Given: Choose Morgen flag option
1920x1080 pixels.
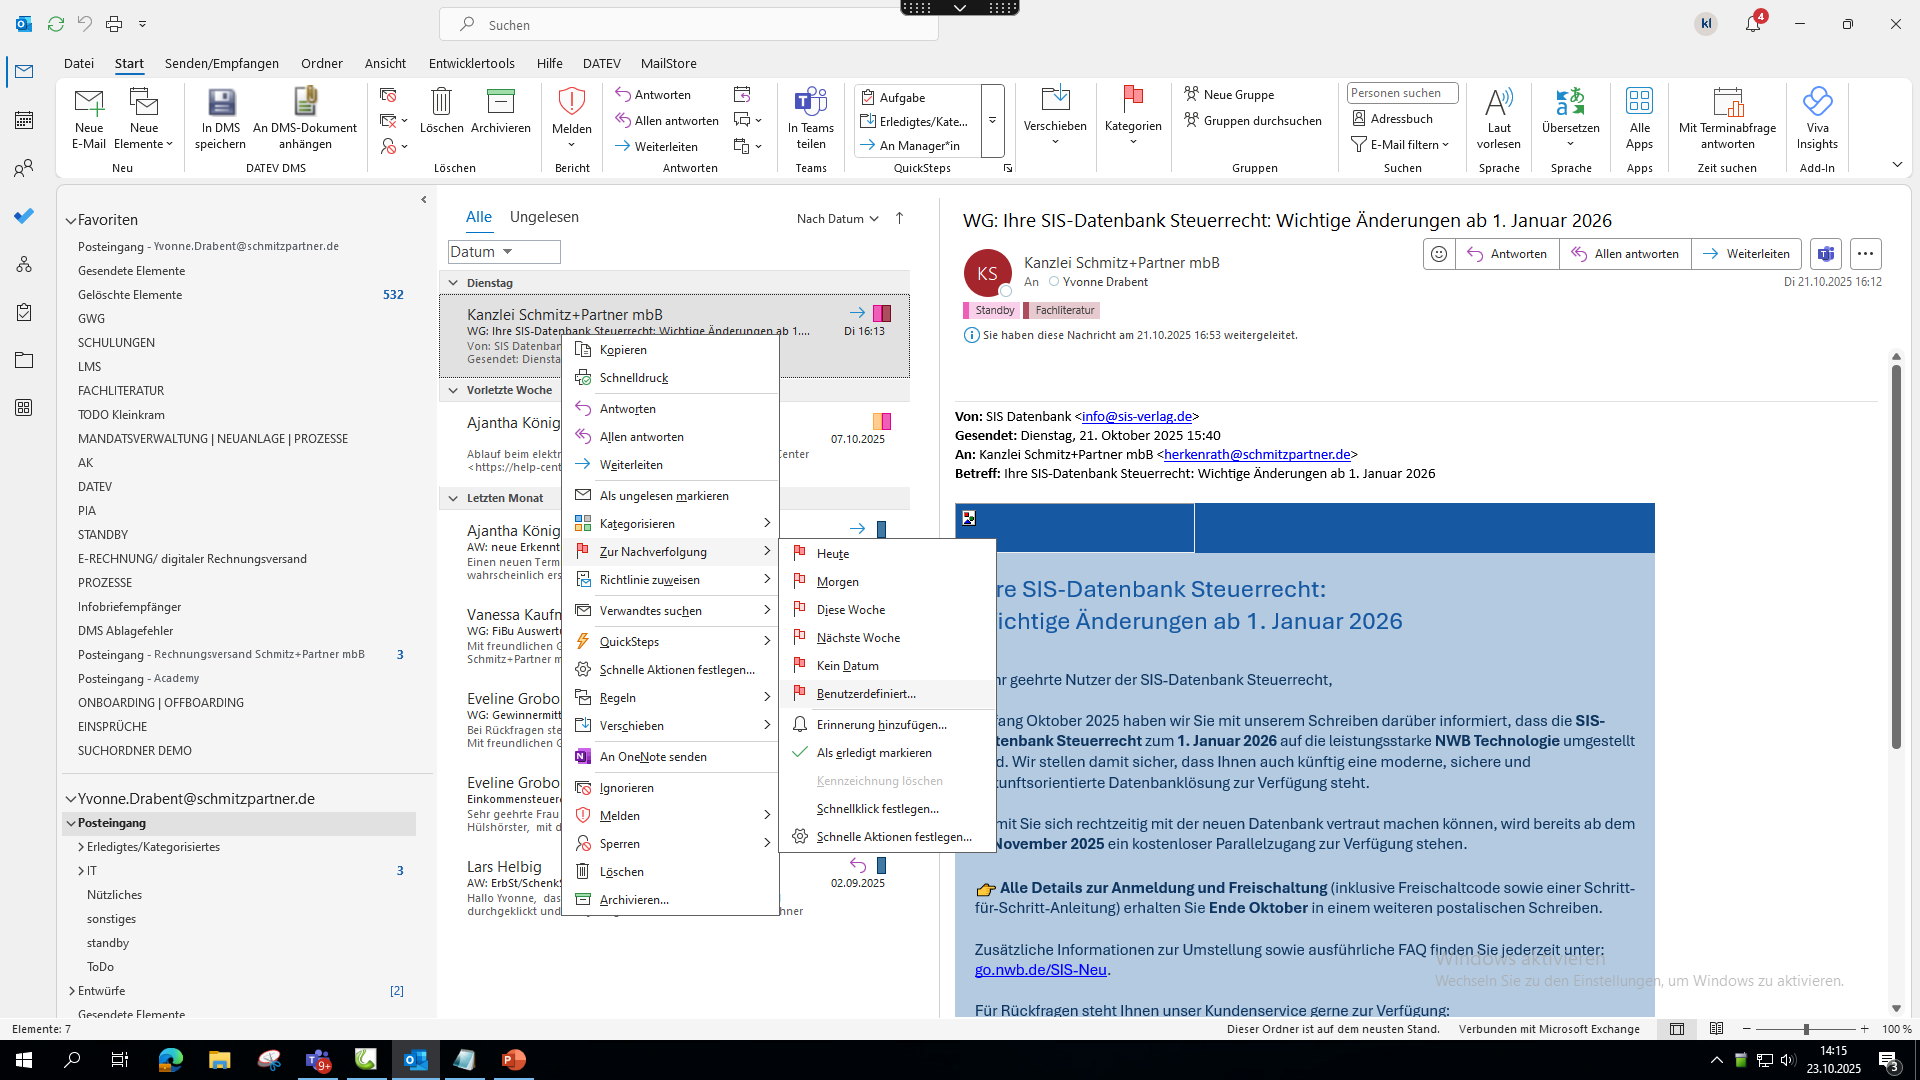Looking at the screenshot, I should click(x=887, y=582).
